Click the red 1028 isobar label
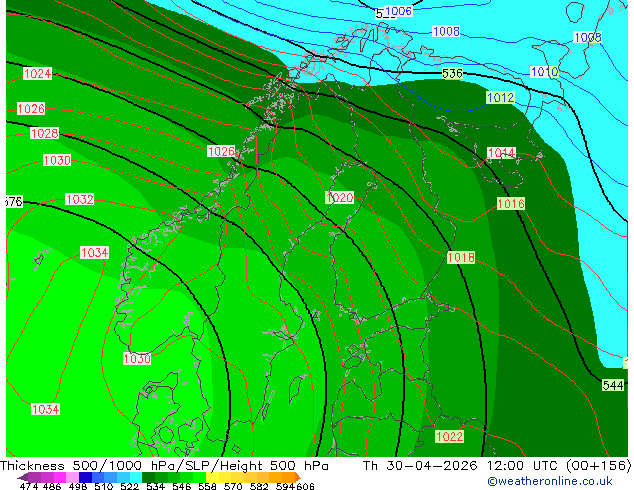Screen dimensions: 634x490 [44, 133]
